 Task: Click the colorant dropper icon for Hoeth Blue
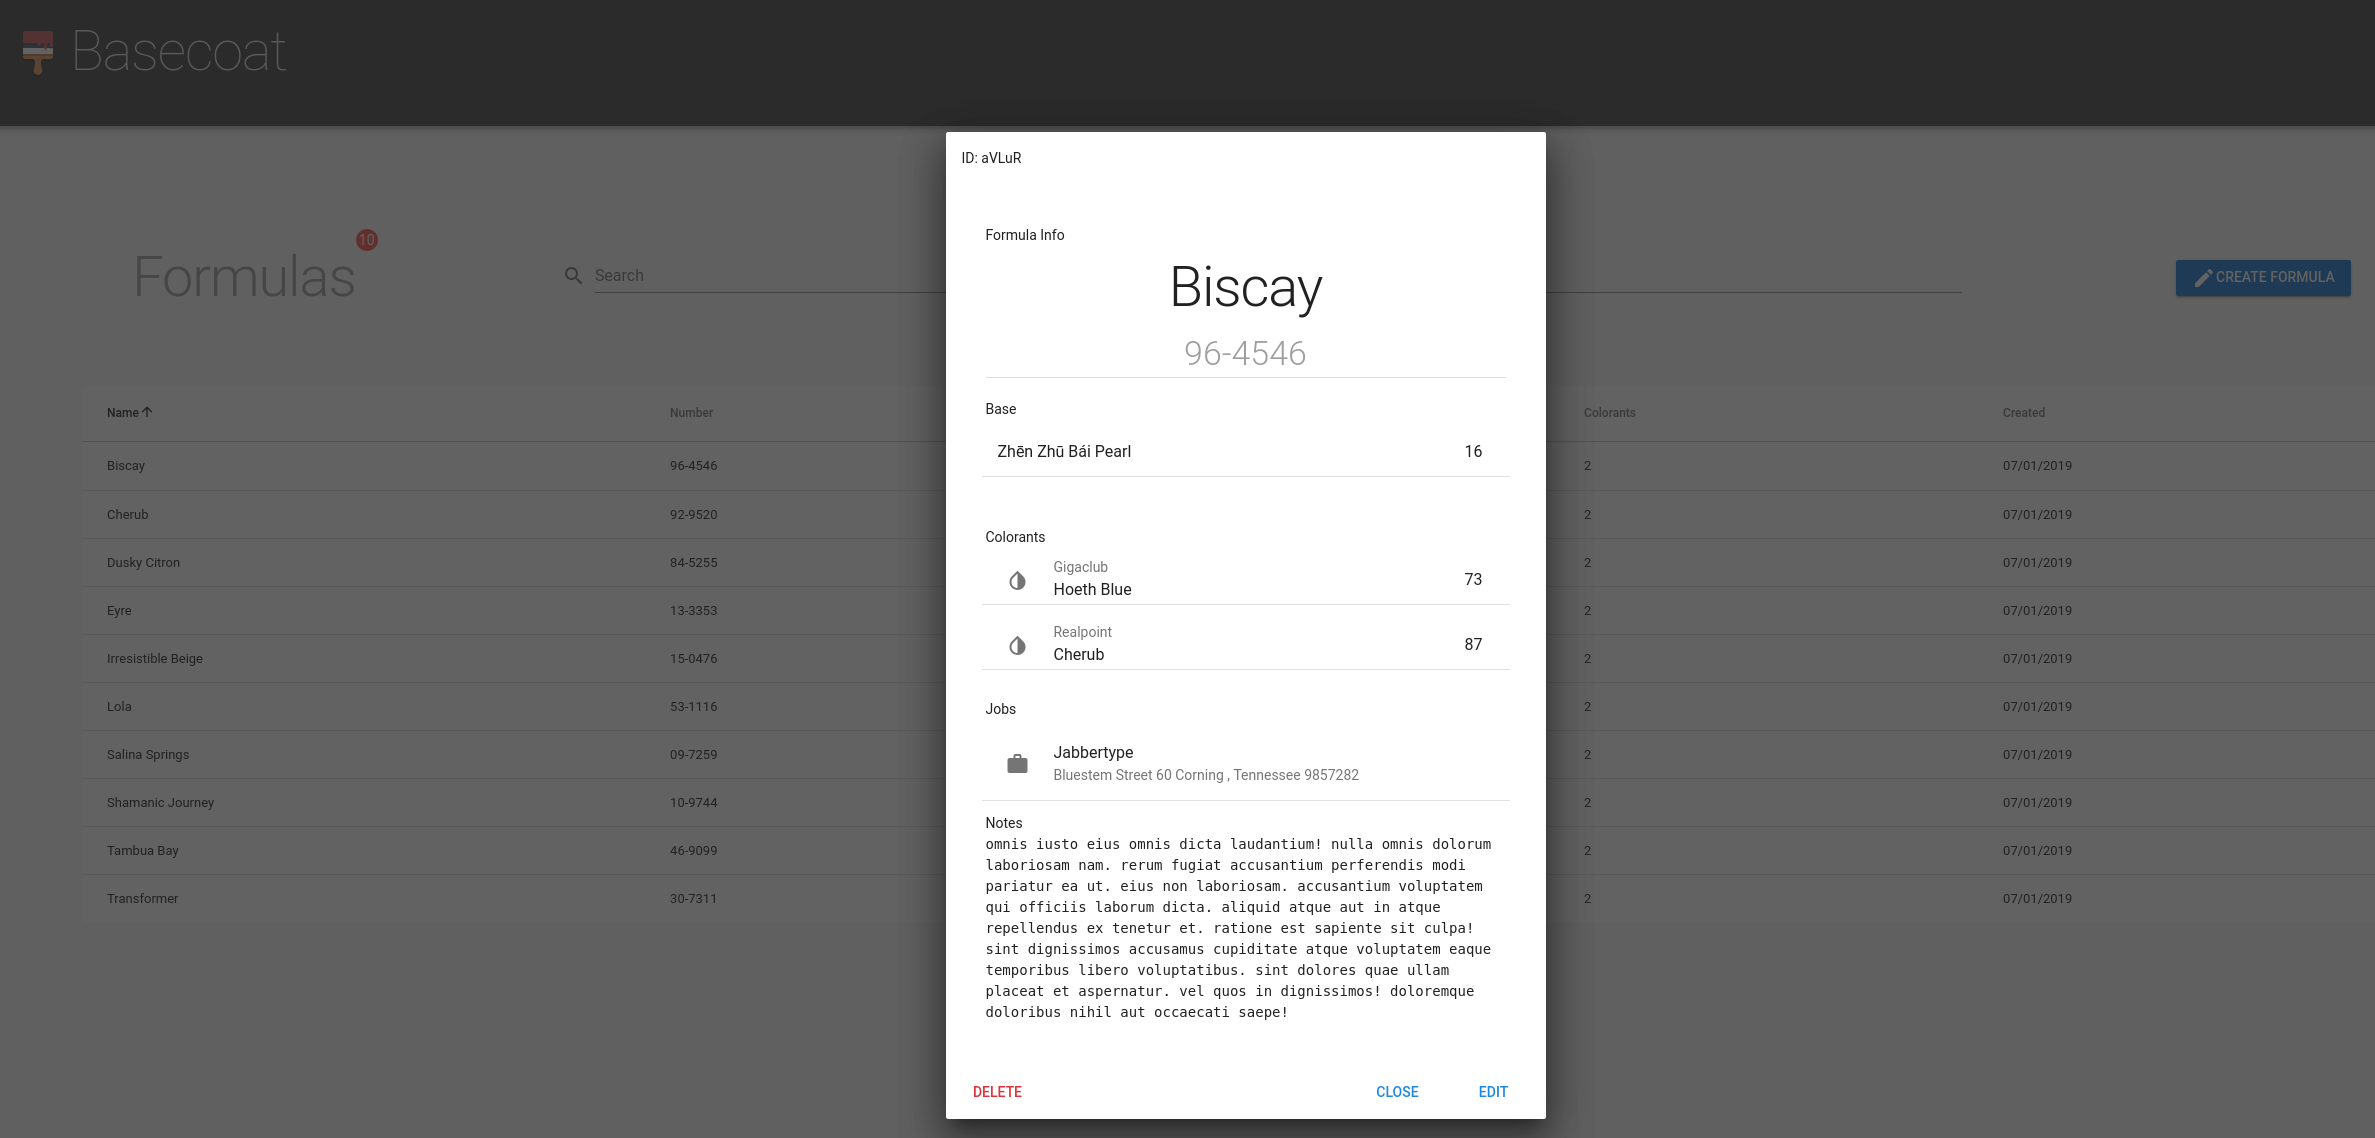(1018, 579)
